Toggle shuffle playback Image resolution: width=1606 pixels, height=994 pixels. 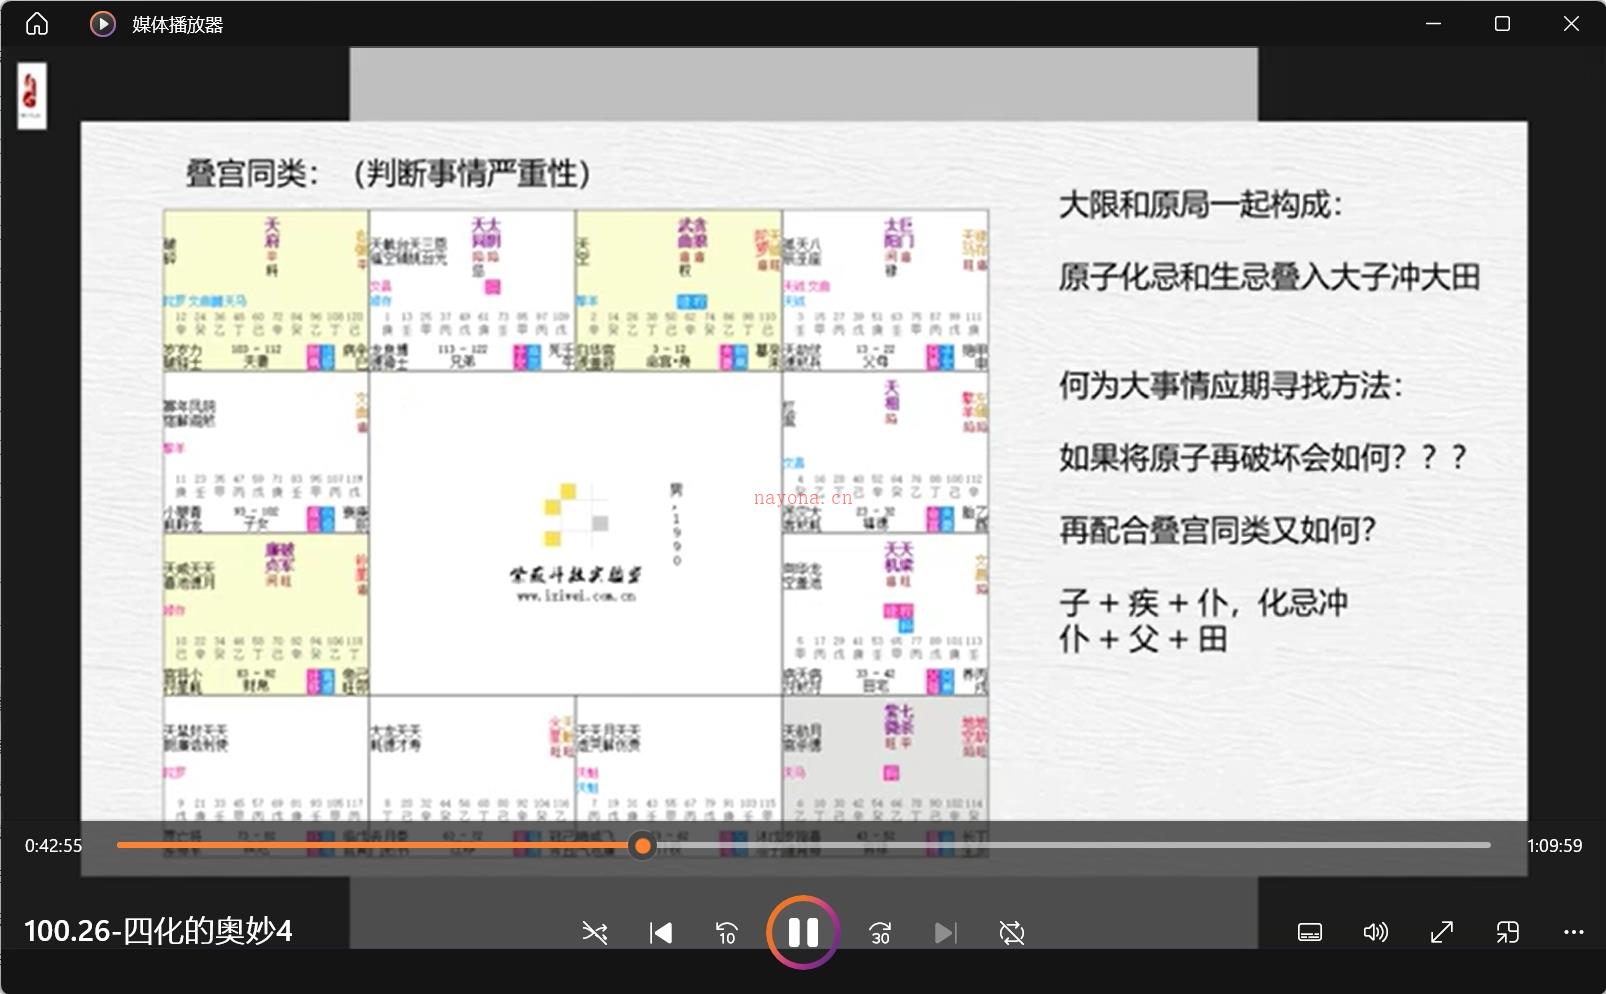coord(595,933)
